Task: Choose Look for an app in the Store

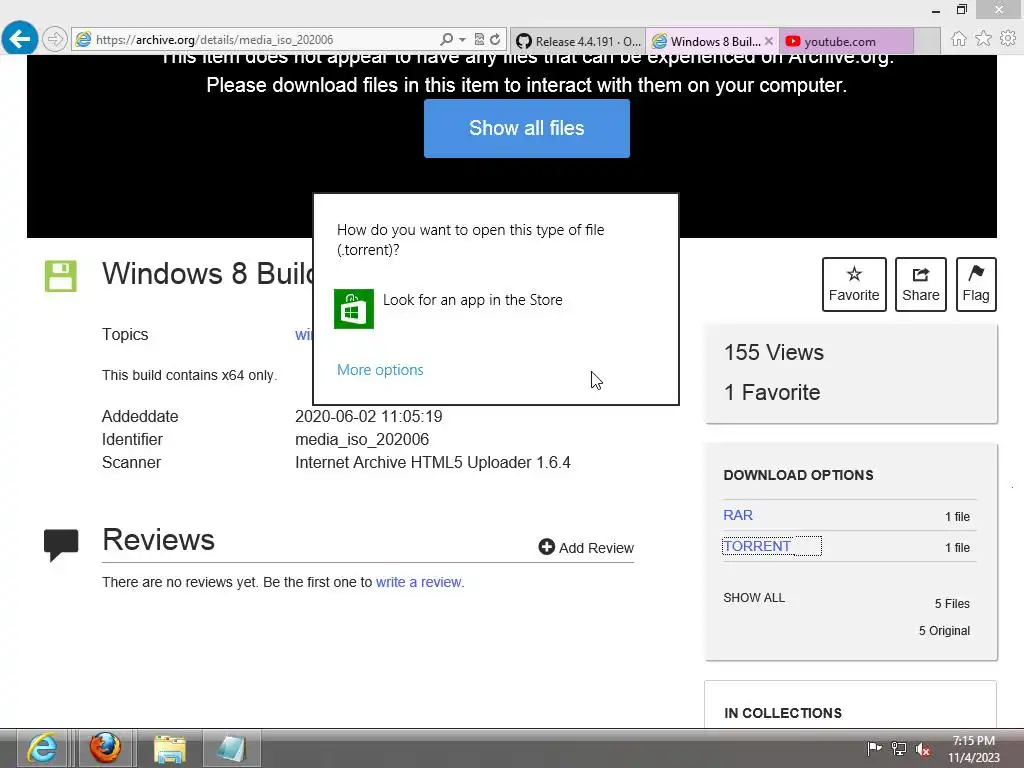Action: [472, 300]
